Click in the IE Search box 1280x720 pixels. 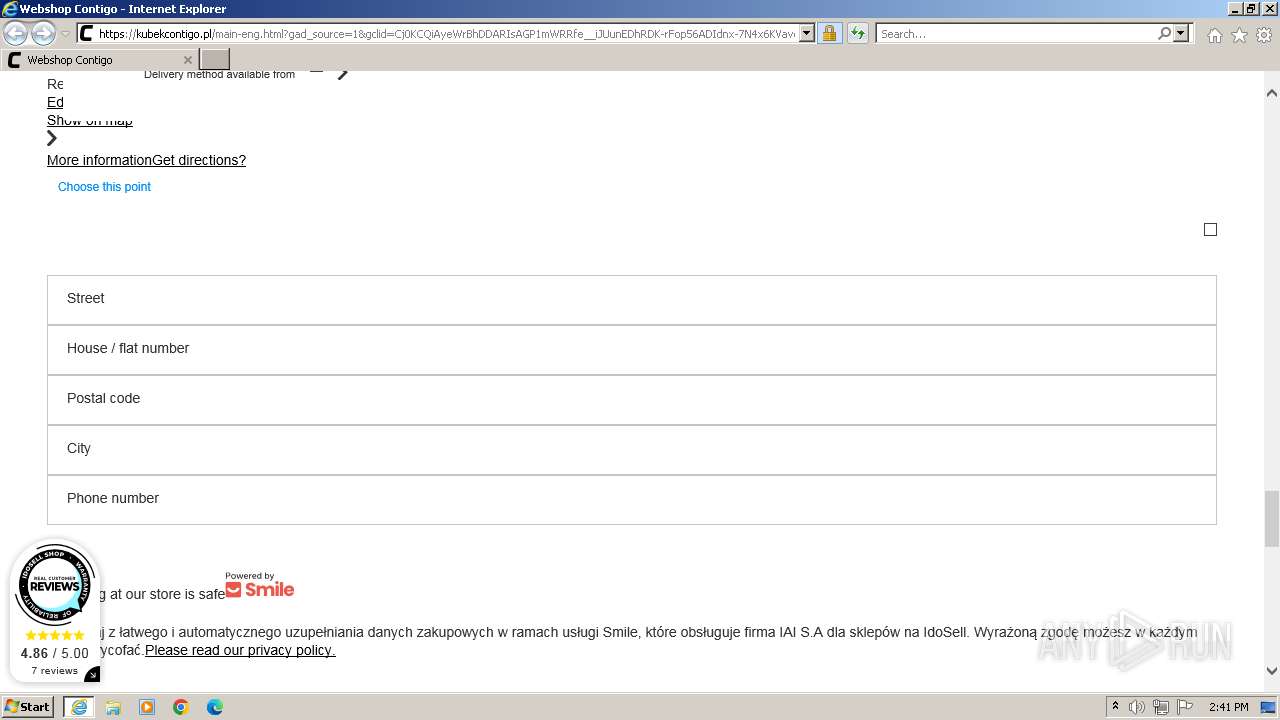[1017, 33]
